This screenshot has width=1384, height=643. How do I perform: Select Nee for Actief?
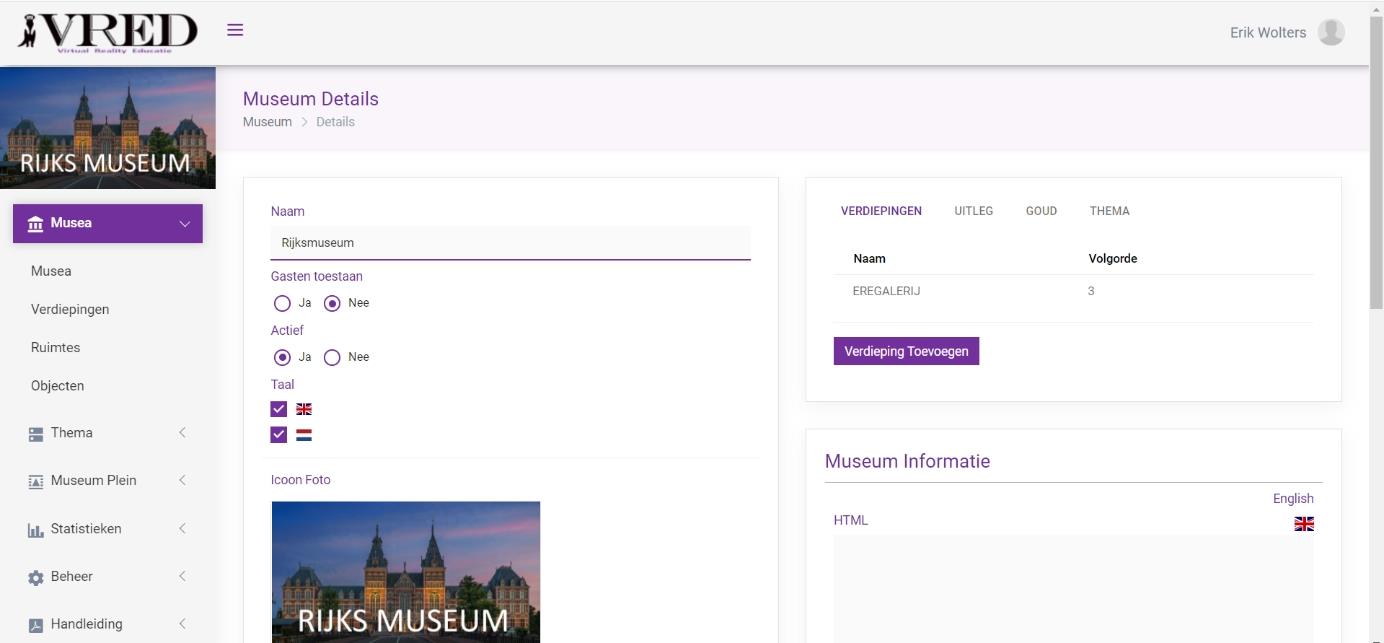pyautogui.click(x=332, y=357)
